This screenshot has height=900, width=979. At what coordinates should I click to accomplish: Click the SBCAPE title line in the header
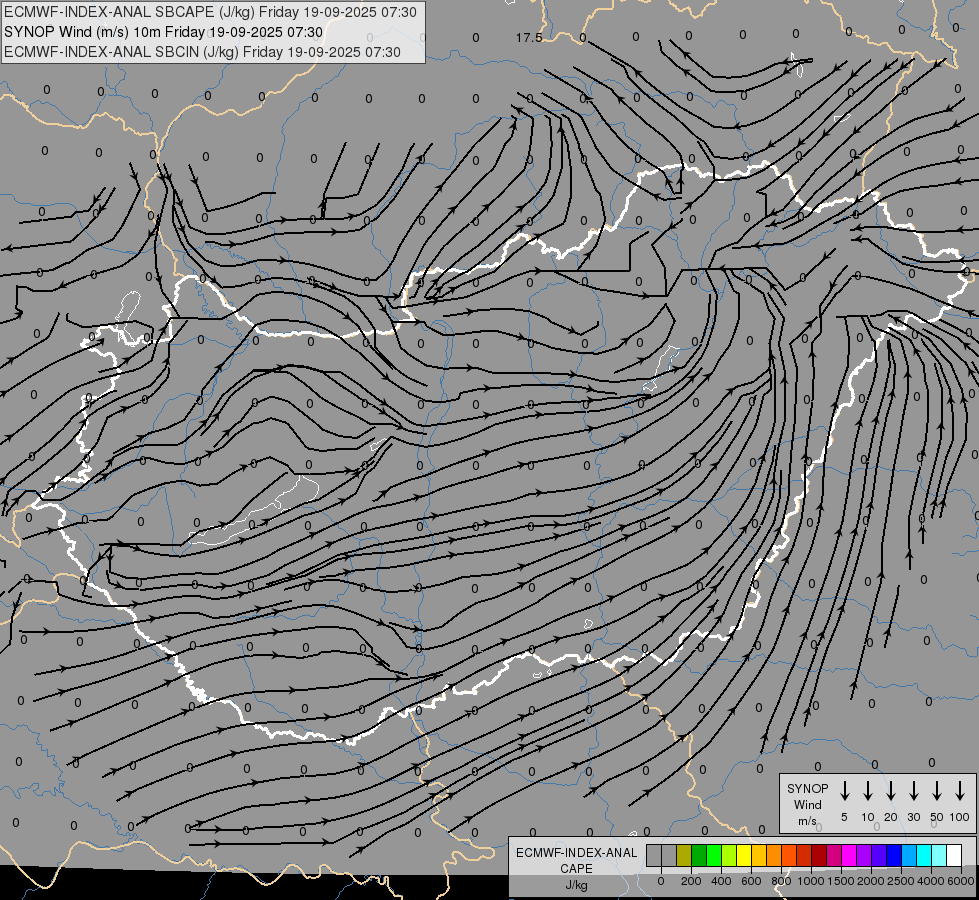click(210, 12)
